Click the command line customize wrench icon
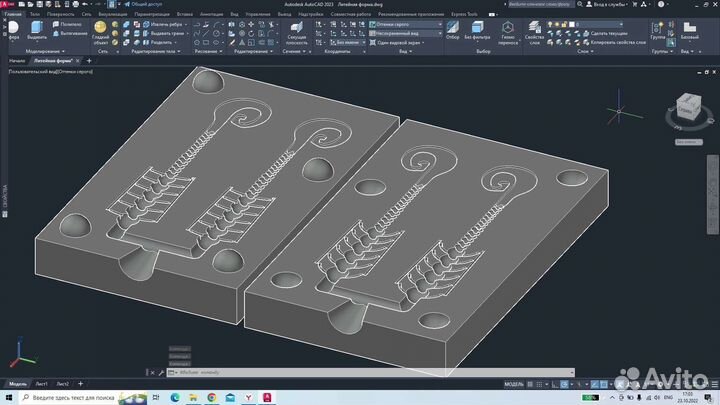The width and height of the screenshot is (720, 405). pyautogui.click(x=161, y=372)
